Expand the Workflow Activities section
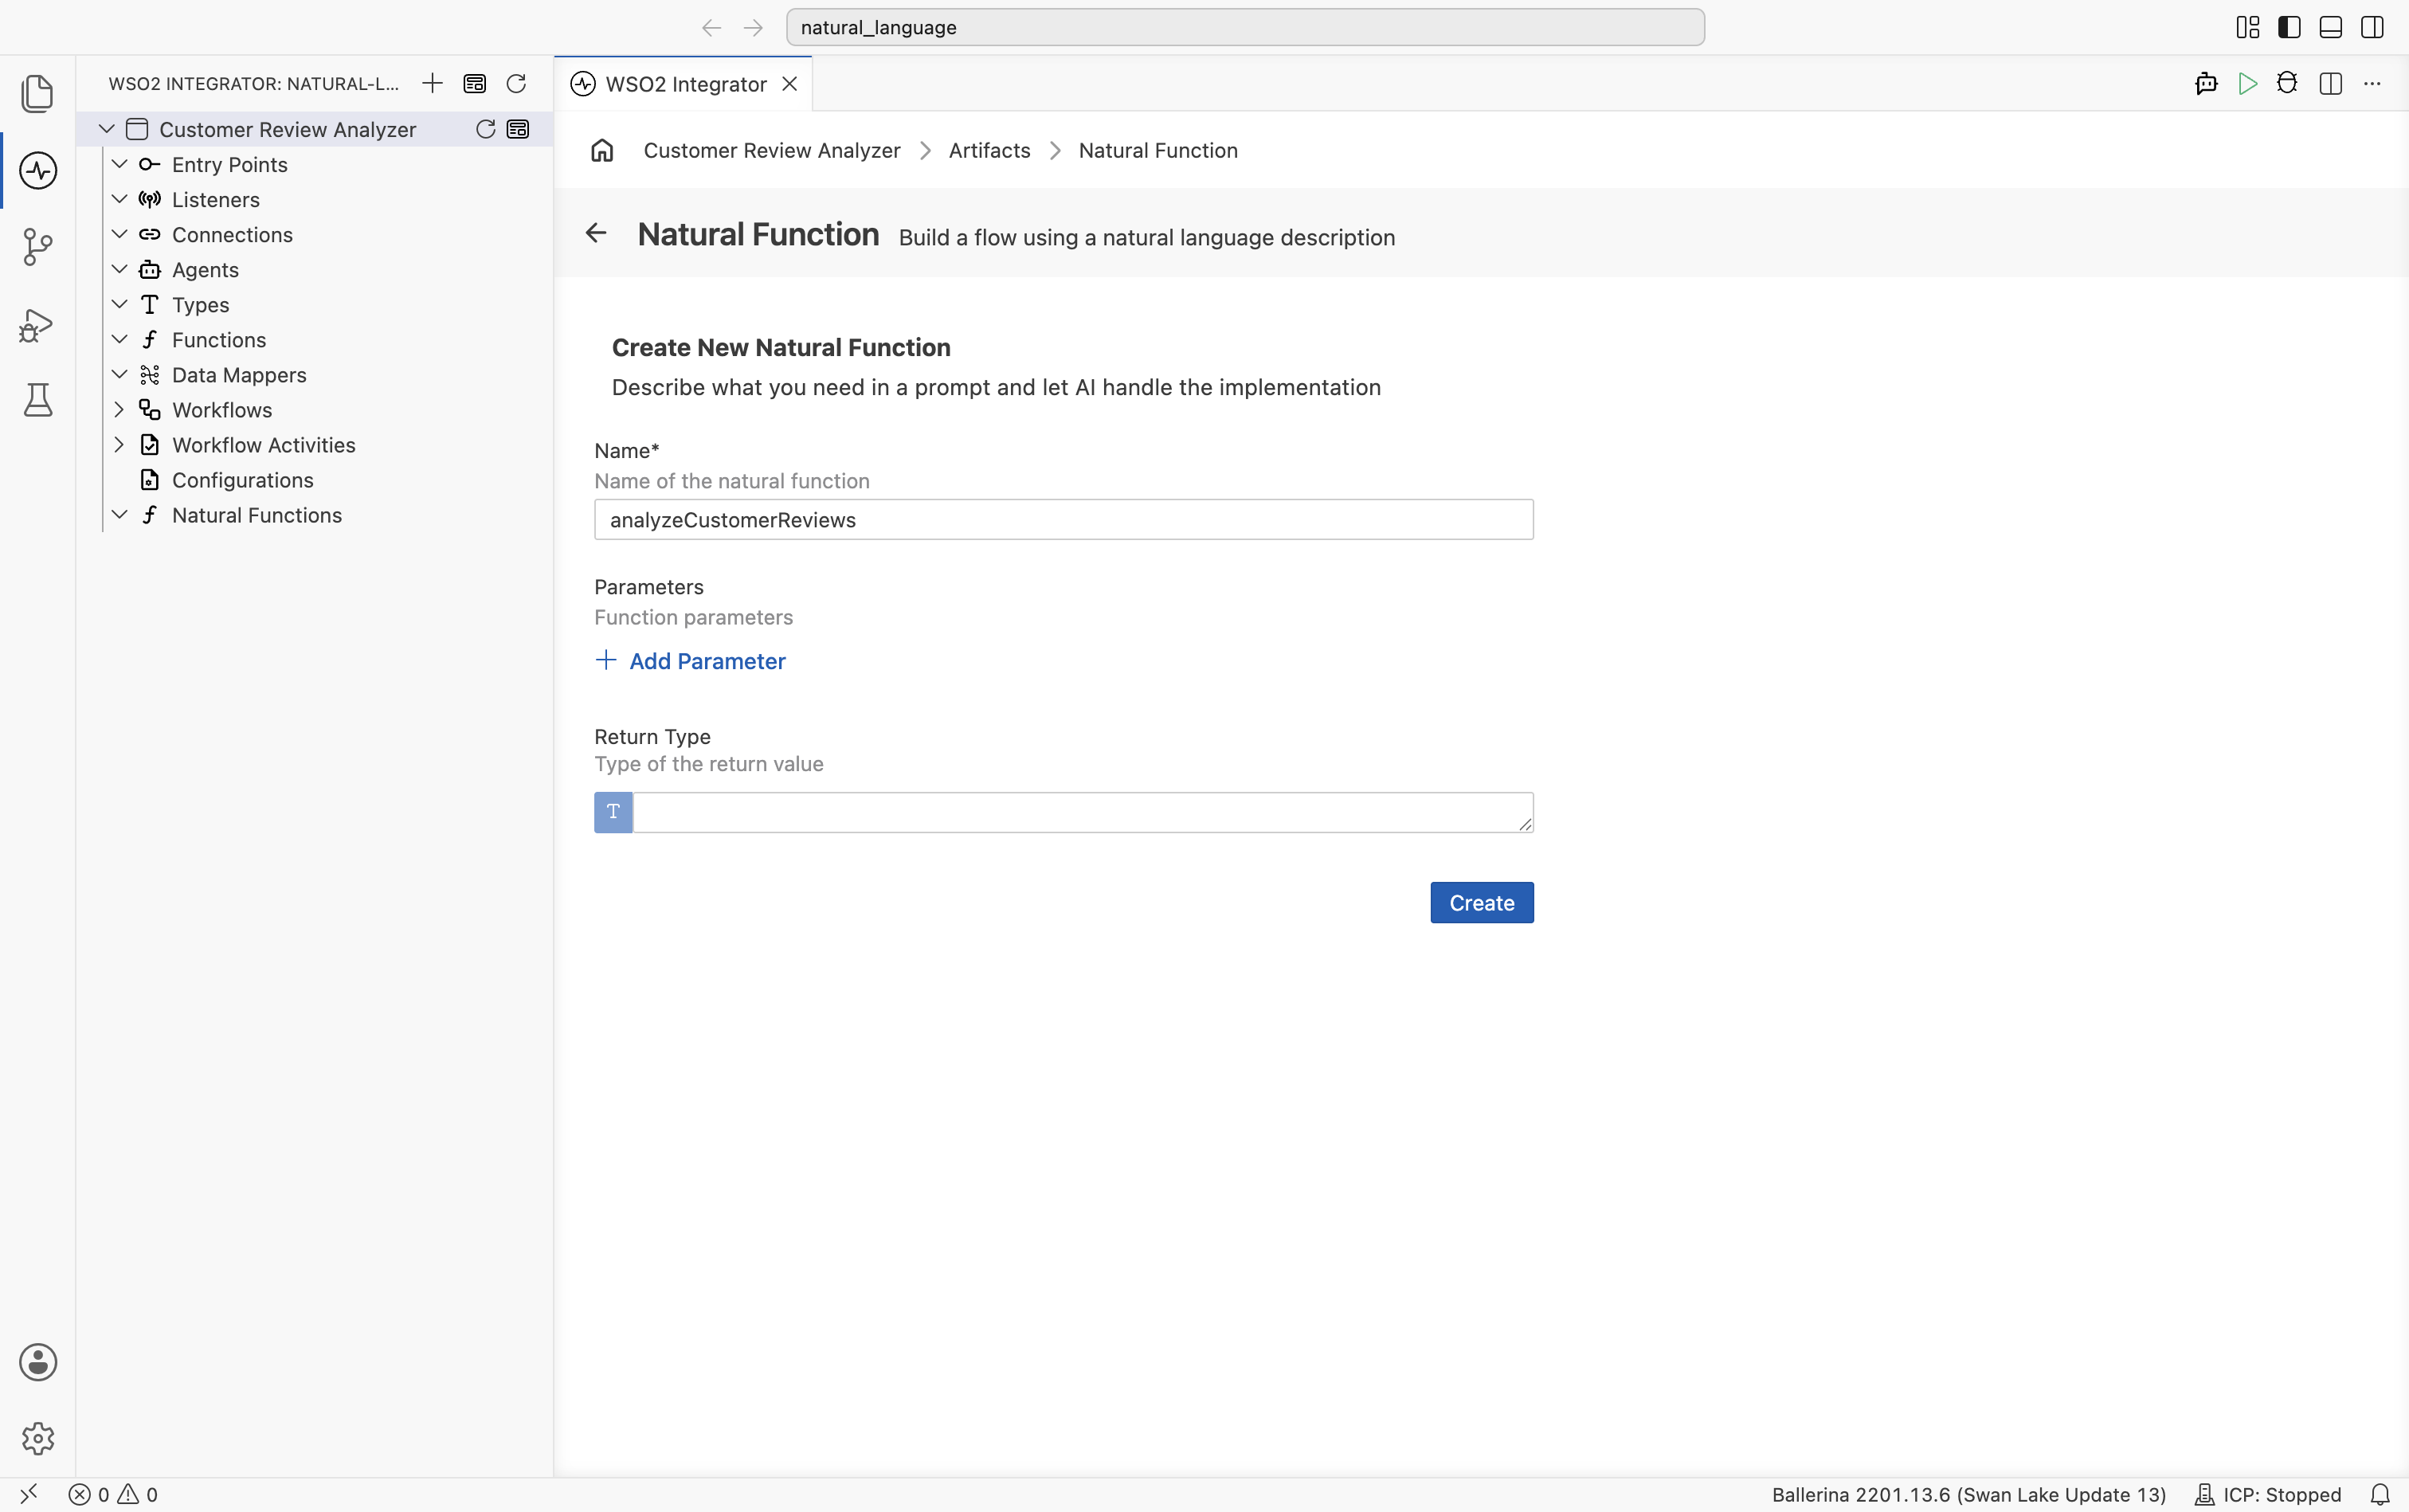 click(119, 444)
